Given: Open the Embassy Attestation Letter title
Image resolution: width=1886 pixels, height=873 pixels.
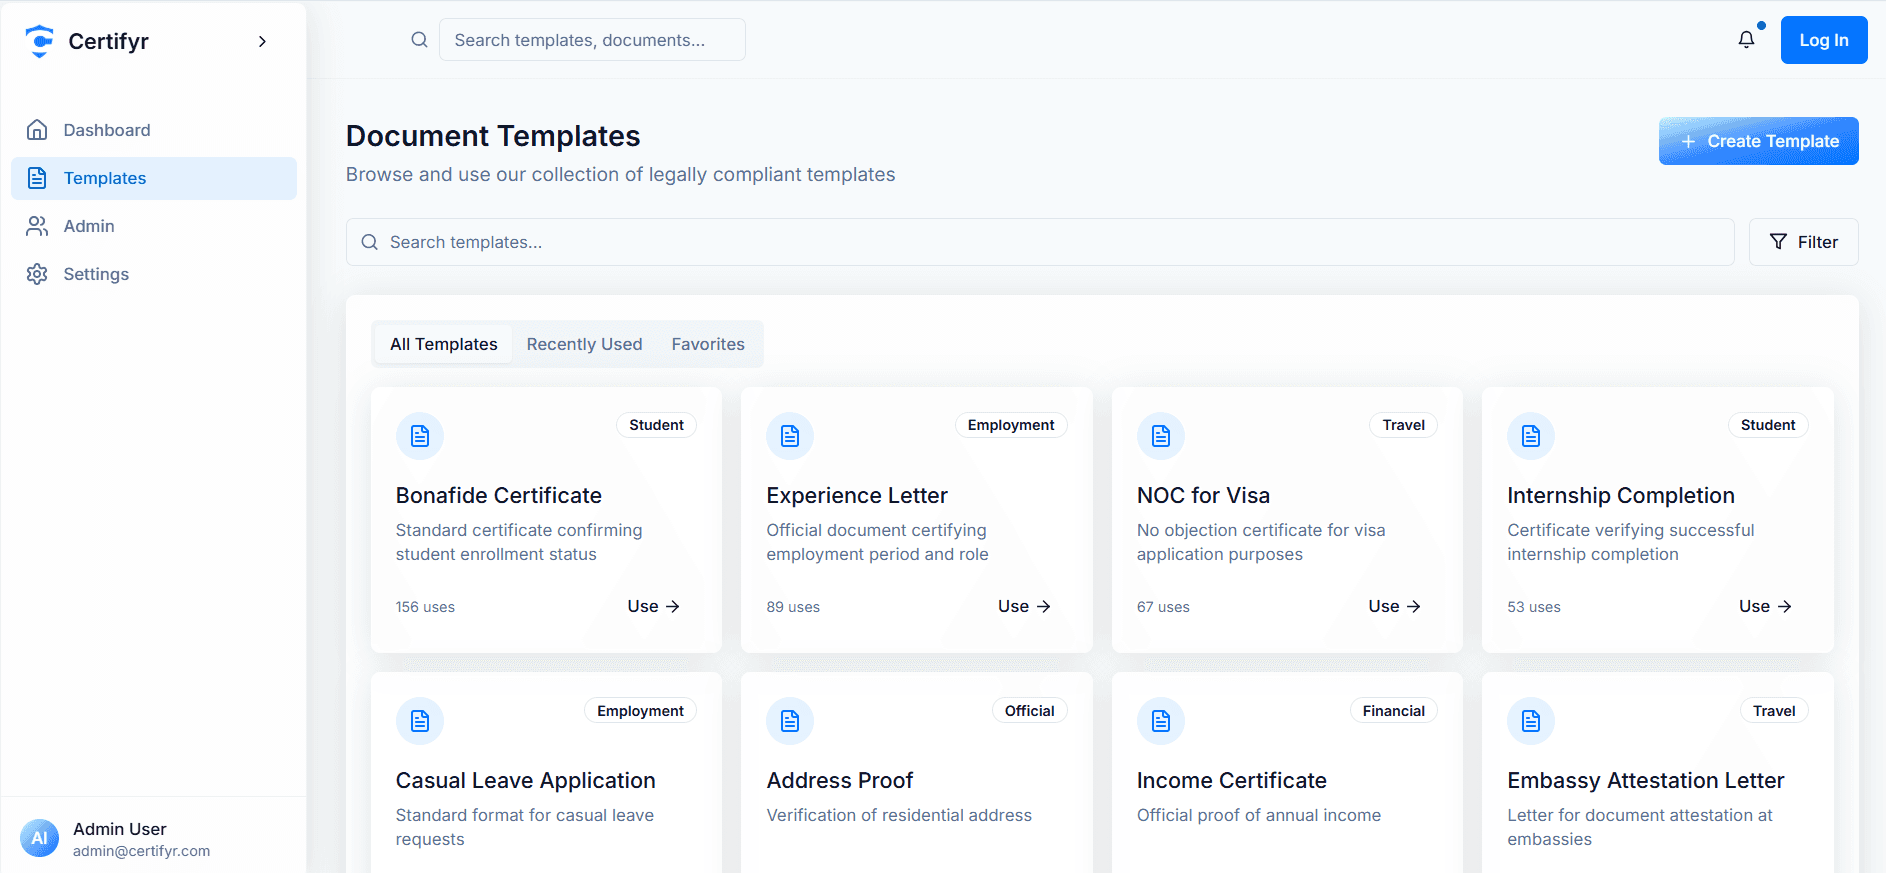Looking at the screenshot, I should 1646,781.
